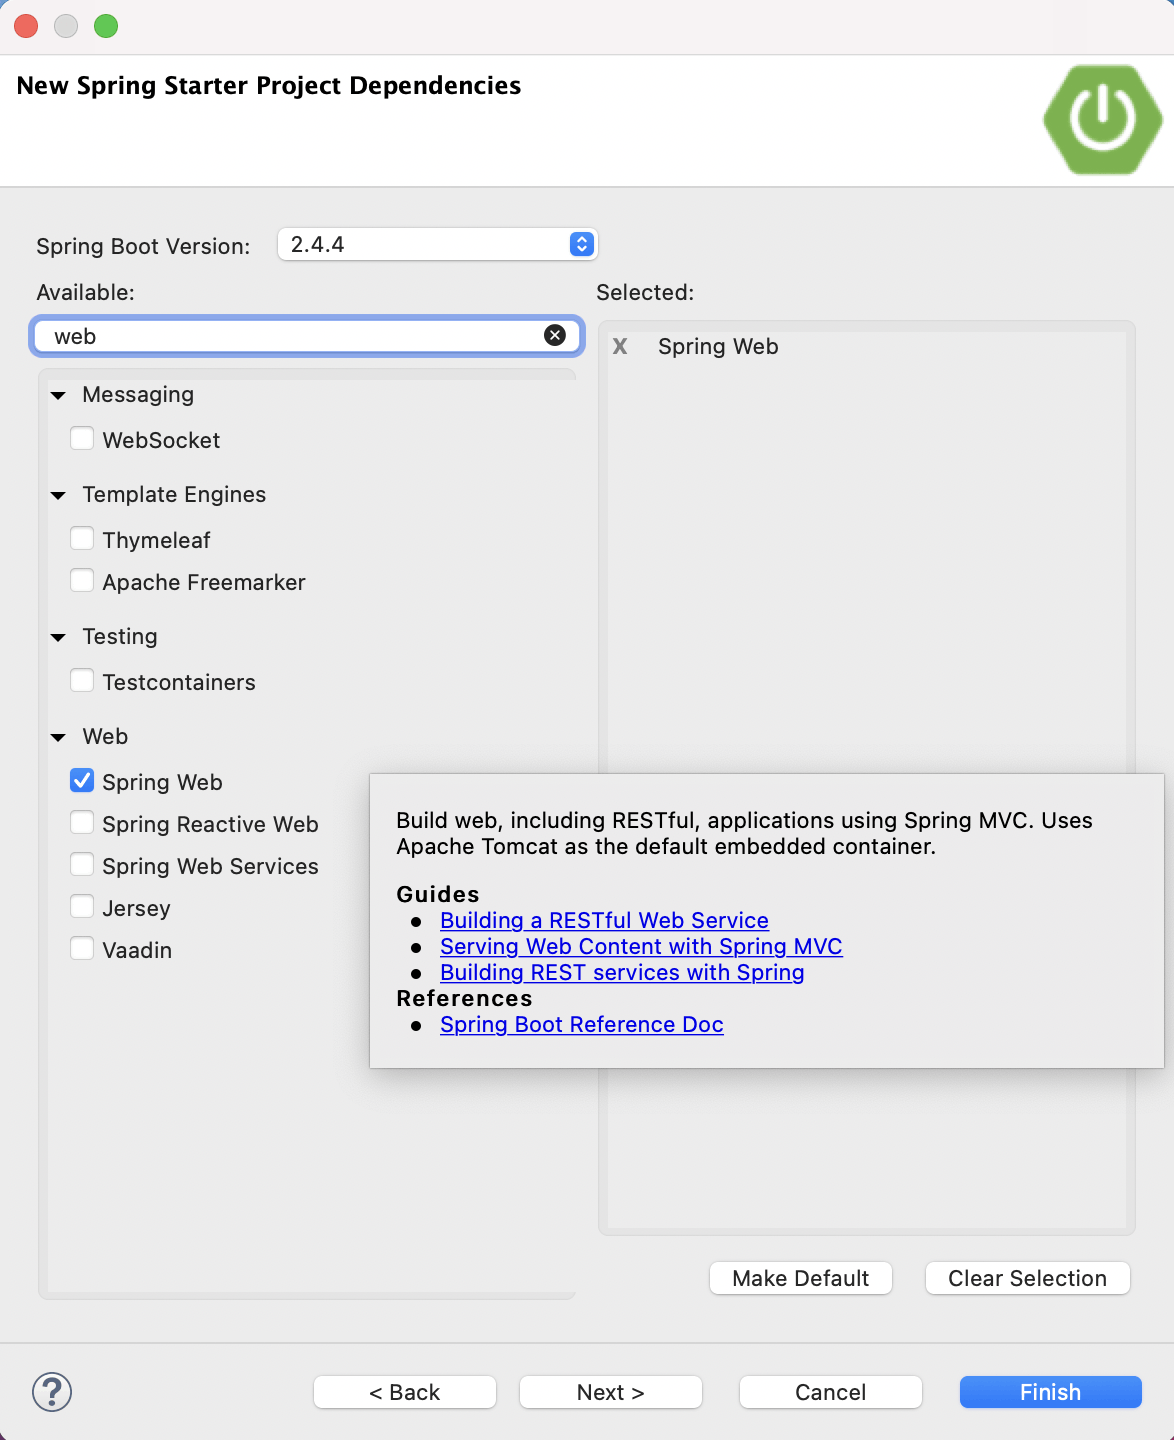The width and height of the screenshot is (1174, 1440).
Task: Click the Spring Boot power logo
Action: [x=1102, y=119]
